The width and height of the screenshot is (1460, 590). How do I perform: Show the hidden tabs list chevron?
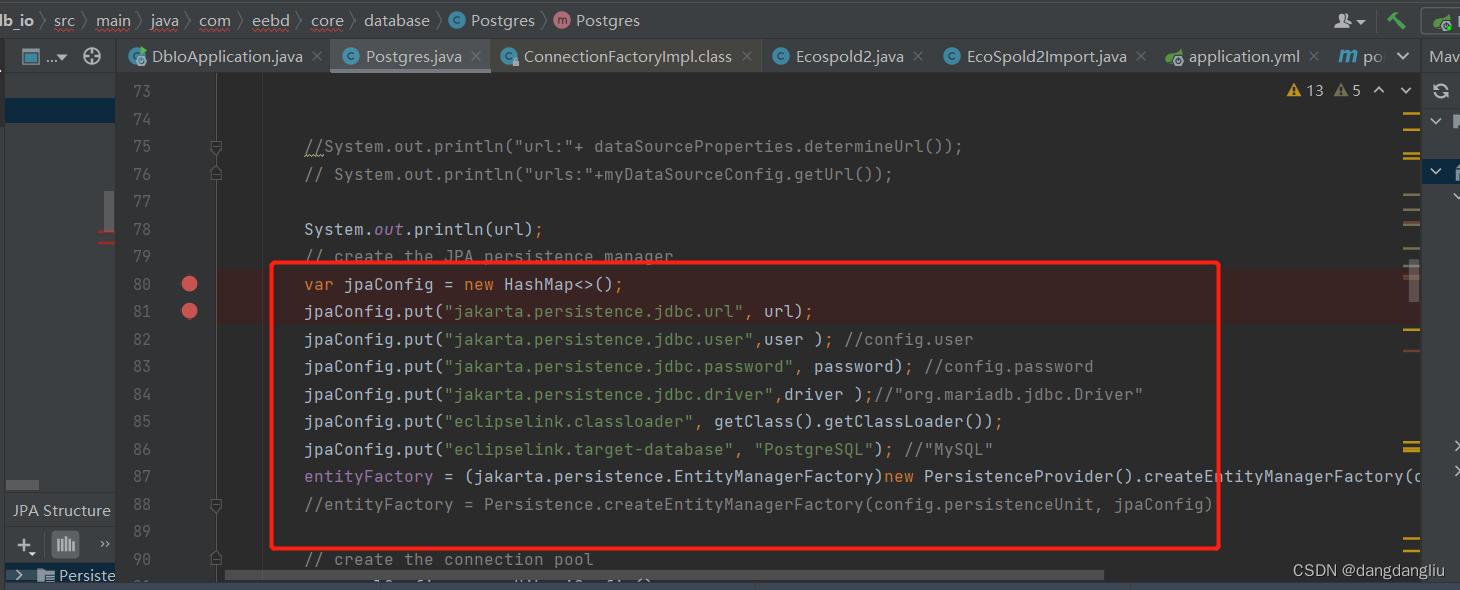point(1403,57)
